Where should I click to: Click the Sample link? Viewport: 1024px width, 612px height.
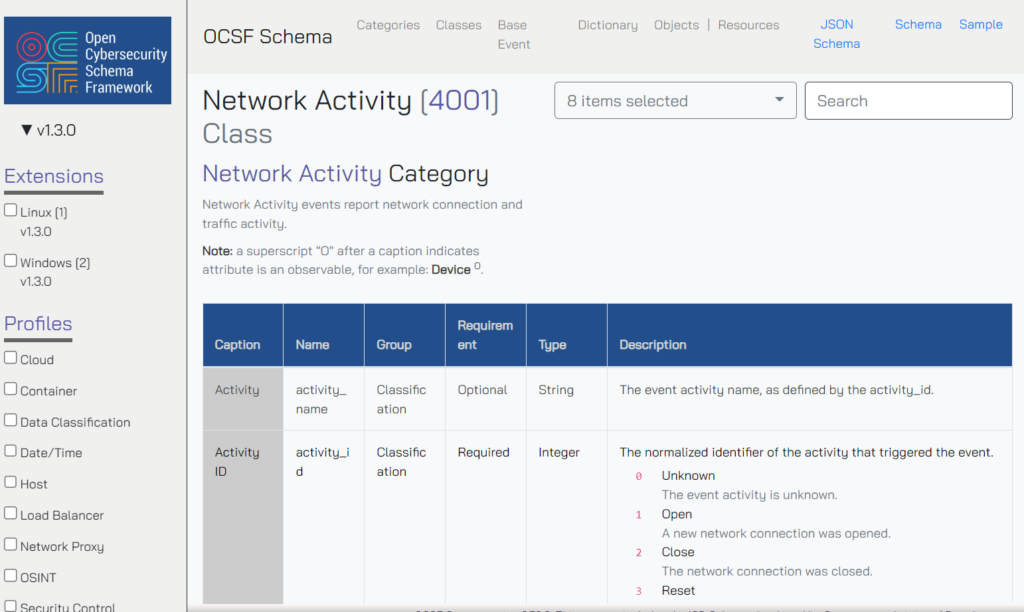click(x=980, y=25)
